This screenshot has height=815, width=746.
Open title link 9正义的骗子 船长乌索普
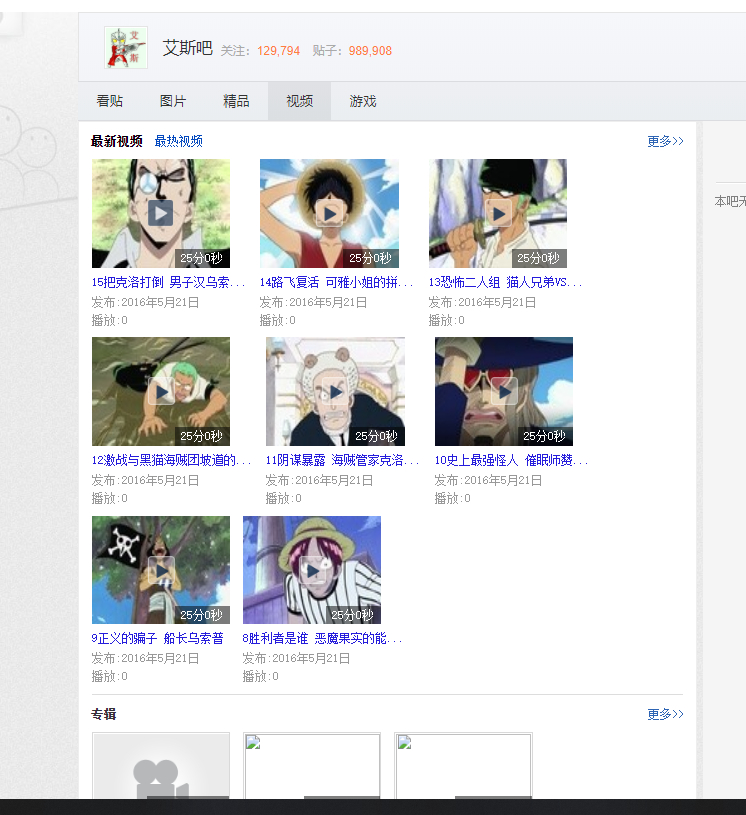pyautogui.click(x=158, y=638)
